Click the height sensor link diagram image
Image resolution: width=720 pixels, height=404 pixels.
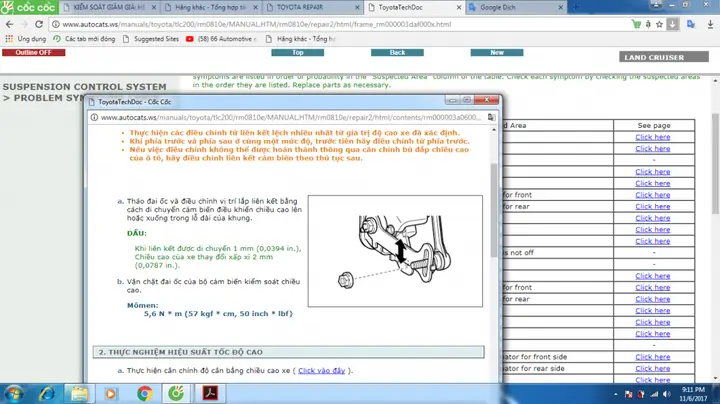(x=395, y=251)
